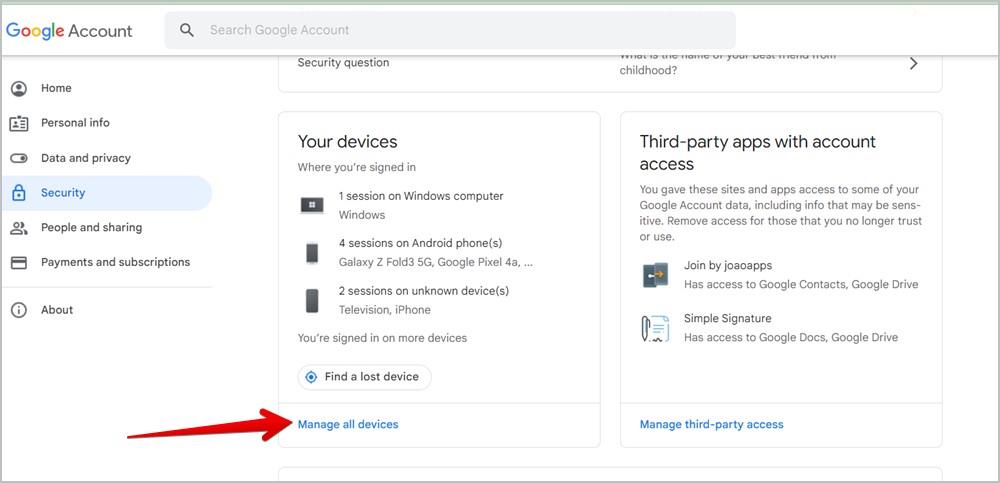Click the Personal info ID card icon
The height and width of the screenshot is (483, 1000).
tap(19, 123)
